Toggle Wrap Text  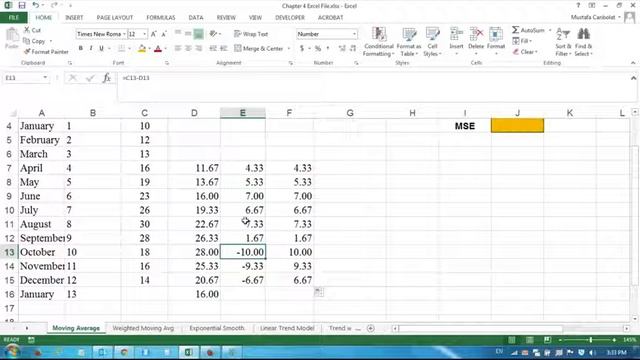click(x=251, y=34)
